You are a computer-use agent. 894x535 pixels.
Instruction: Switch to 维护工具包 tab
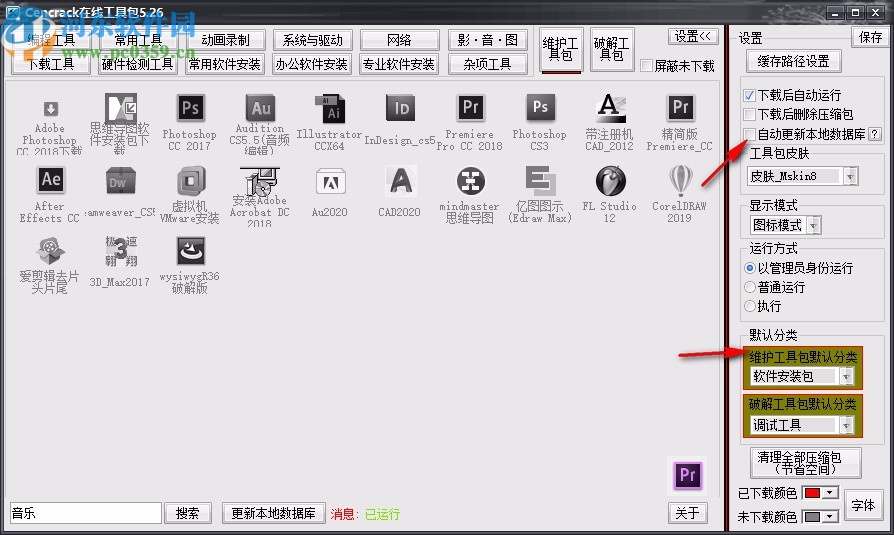click(560, 49)
